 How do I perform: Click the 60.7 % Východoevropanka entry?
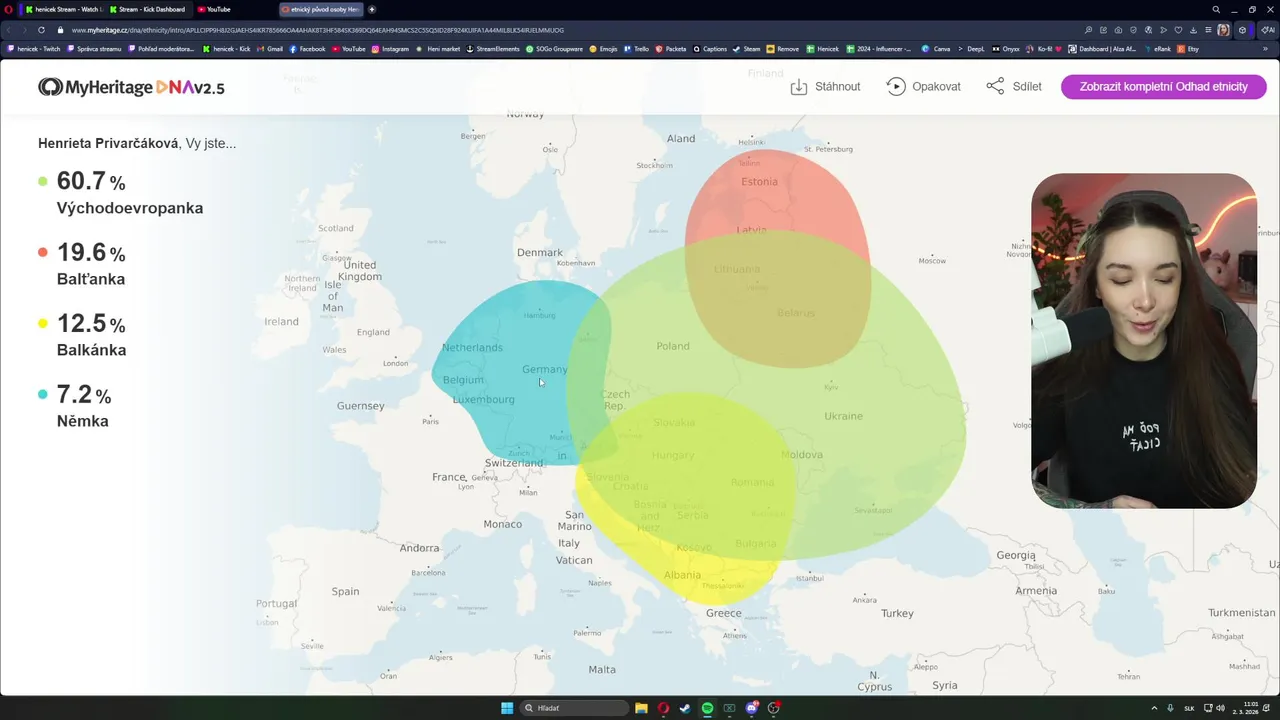click(x=120, y=193)
